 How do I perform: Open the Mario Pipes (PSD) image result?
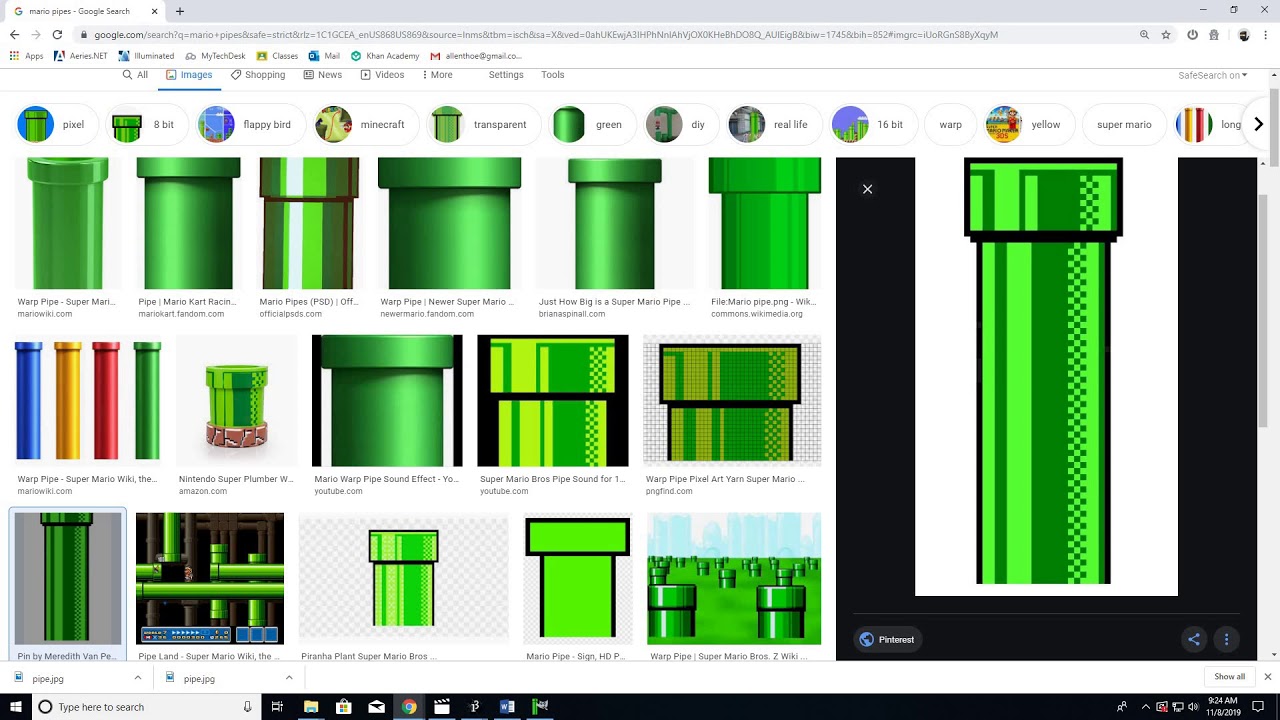pos(309,223)
